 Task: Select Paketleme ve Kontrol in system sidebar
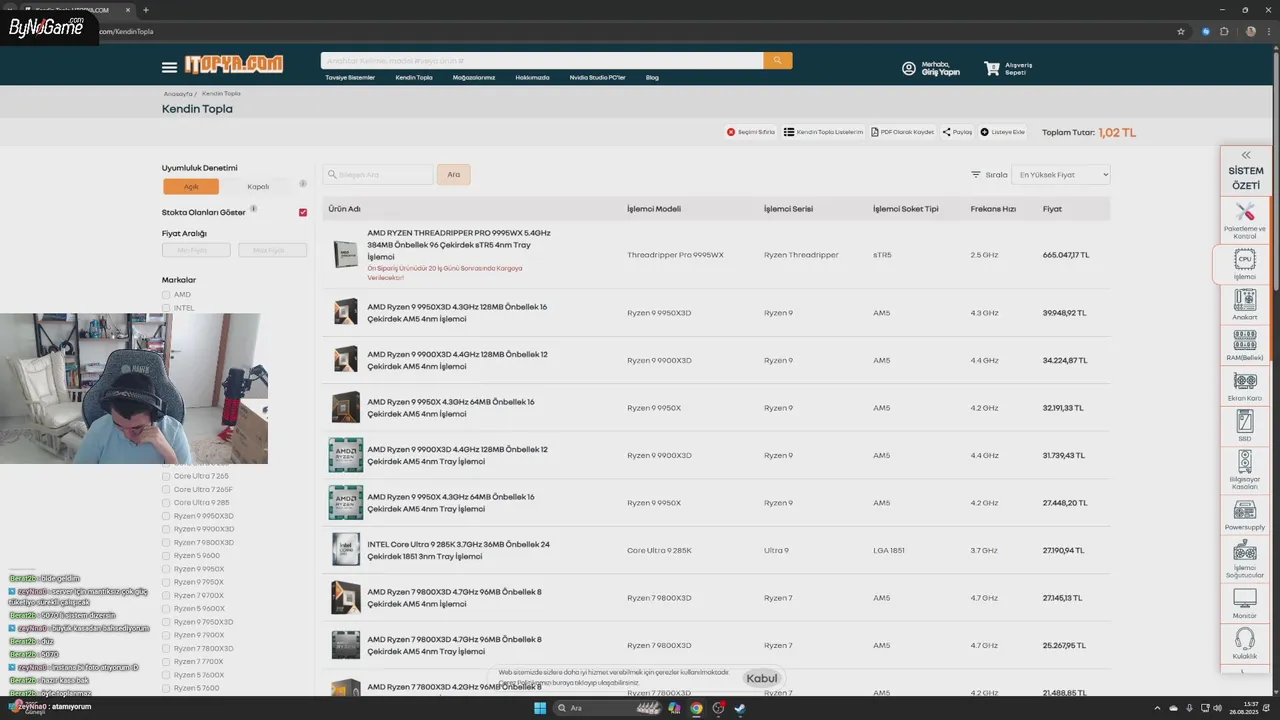pyautogui.click(x=1245, y=220)
